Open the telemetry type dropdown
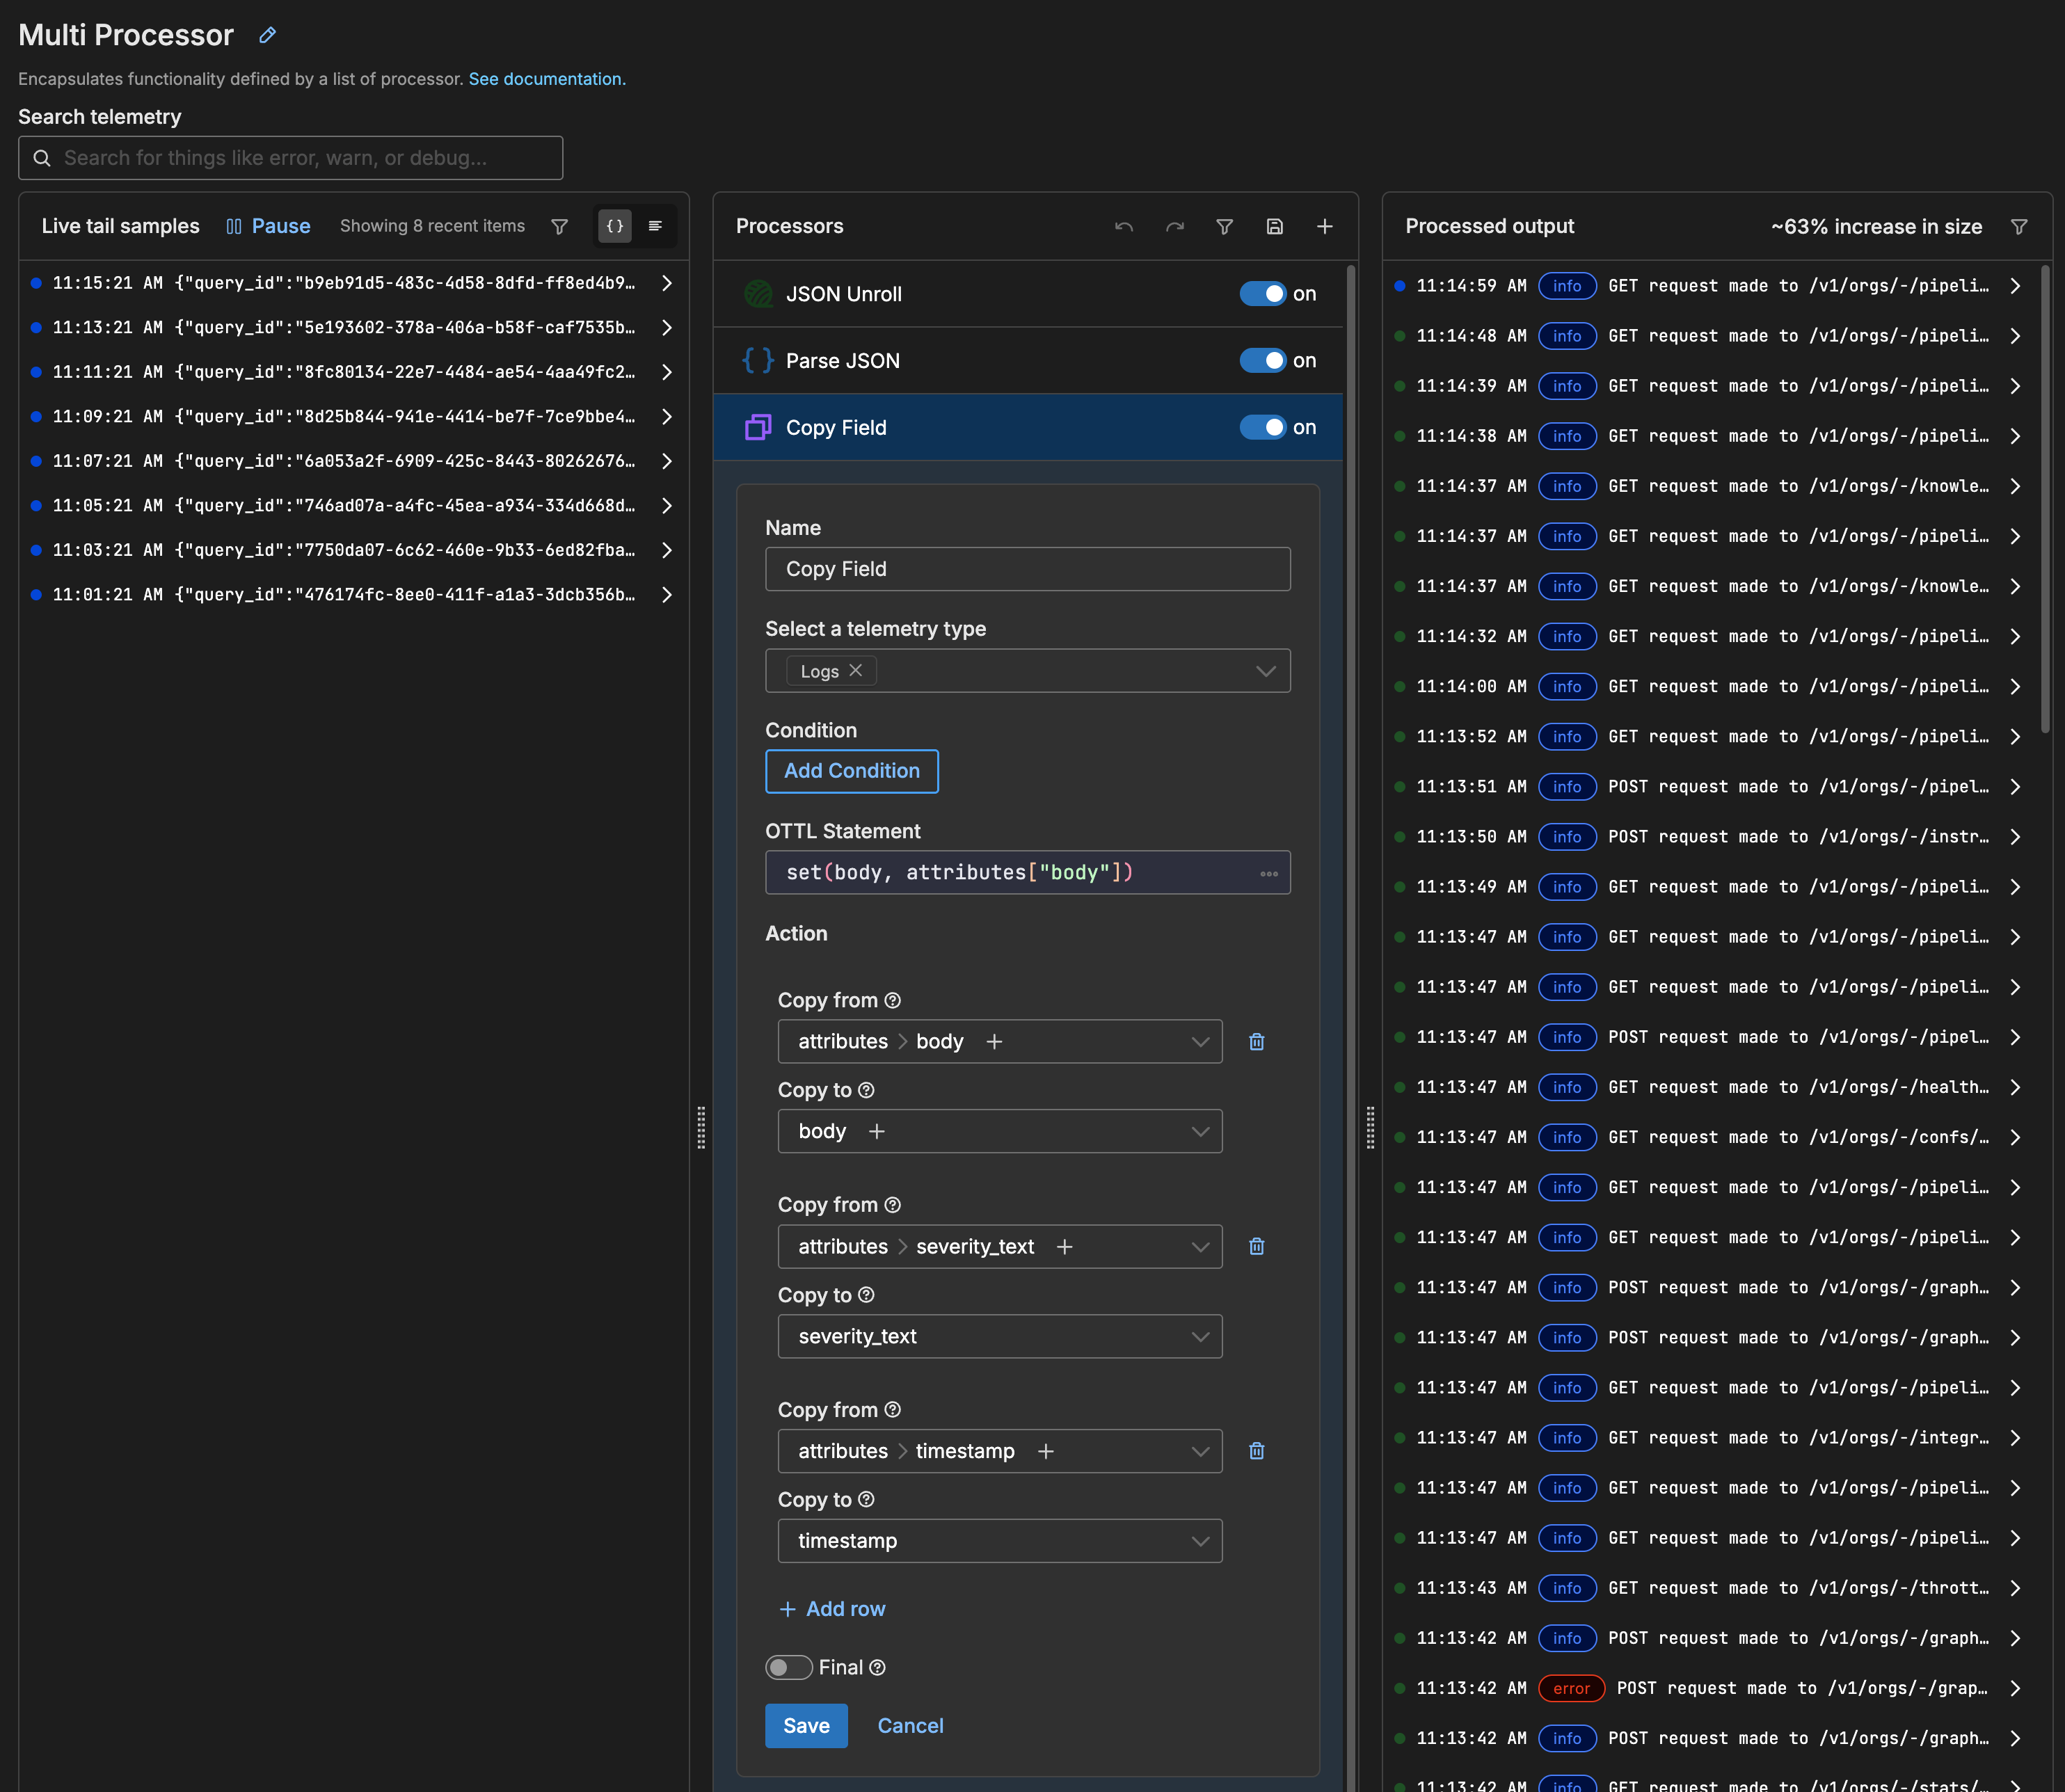 1264,670
